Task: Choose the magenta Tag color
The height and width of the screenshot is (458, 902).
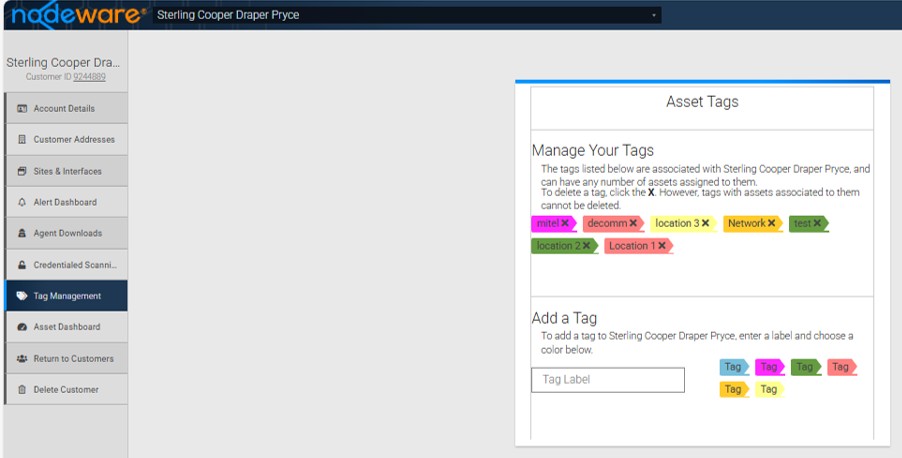Action: [770, 367]
